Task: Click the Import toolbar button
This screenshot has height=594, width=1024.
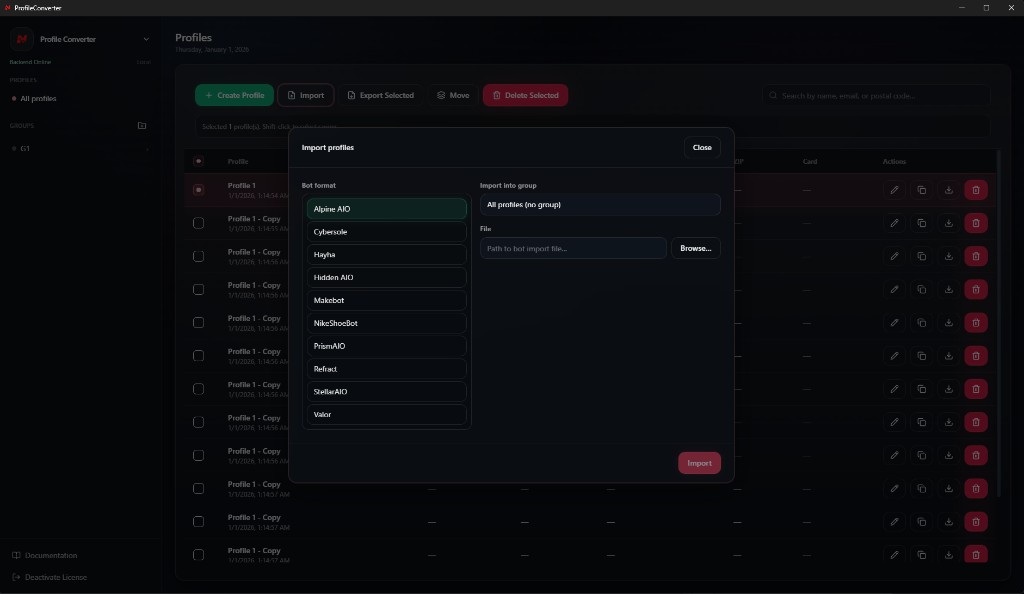Action: coord(306,95)
